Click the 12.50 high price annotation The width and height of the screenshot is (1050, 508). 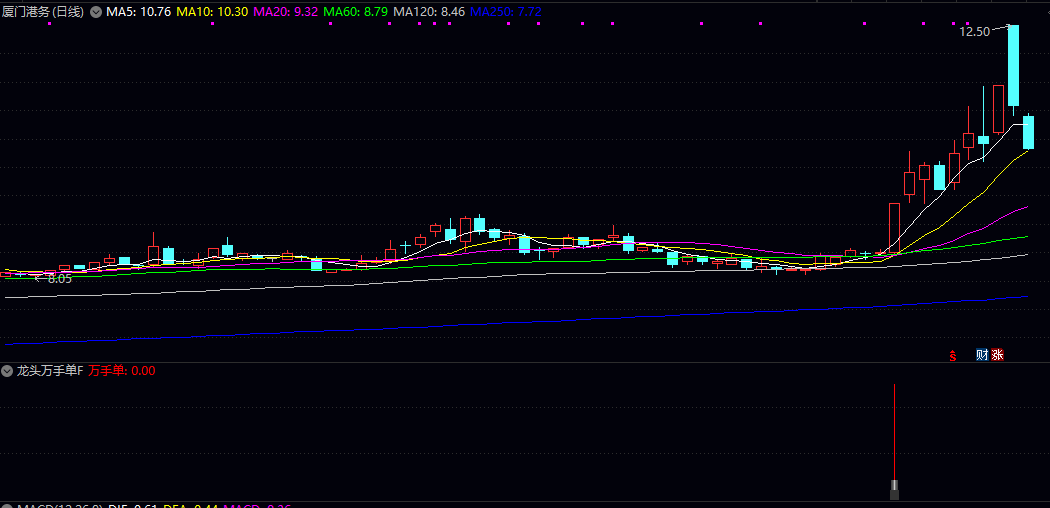tap(974, 32)
